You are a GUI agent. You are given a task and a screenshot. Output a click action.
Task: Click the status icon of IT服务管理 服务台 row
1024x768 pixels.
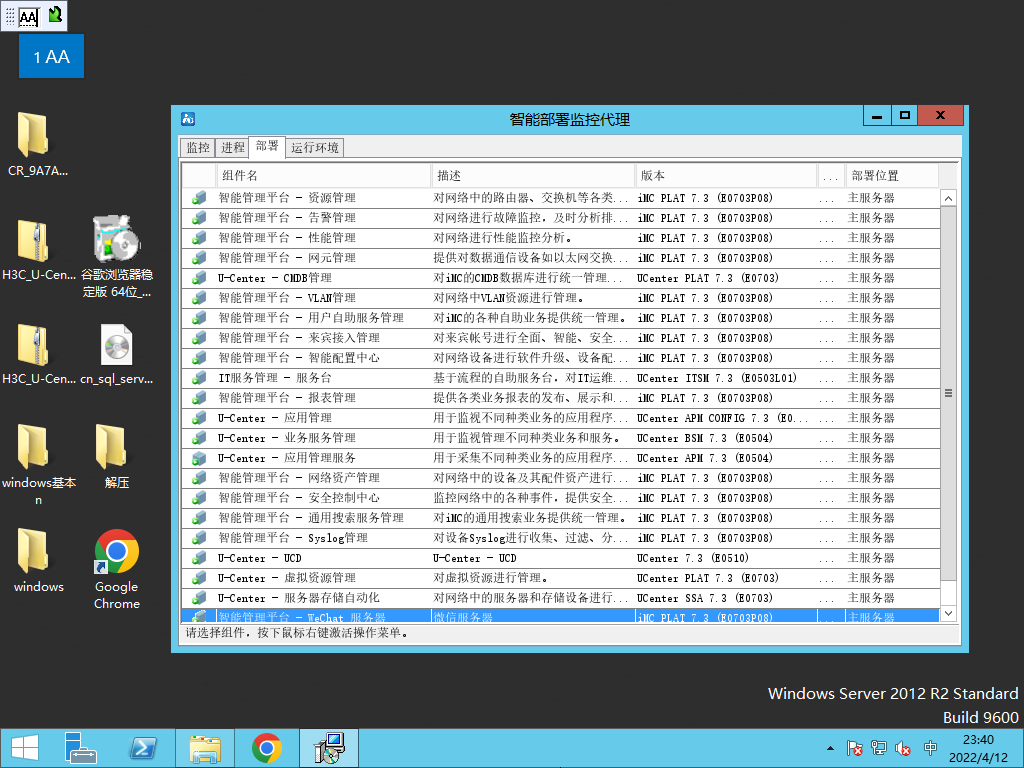(x=199, y=378)
